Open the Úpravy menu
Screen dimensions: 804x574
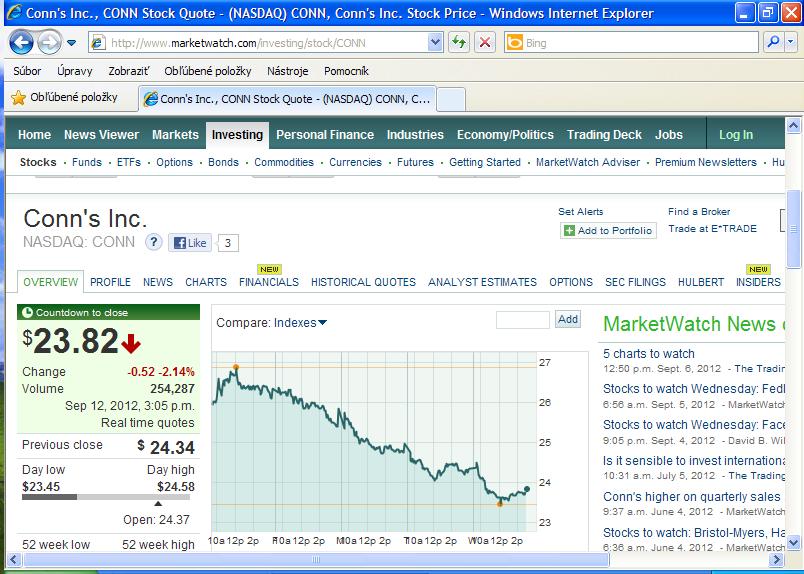(x=75, y=71)
